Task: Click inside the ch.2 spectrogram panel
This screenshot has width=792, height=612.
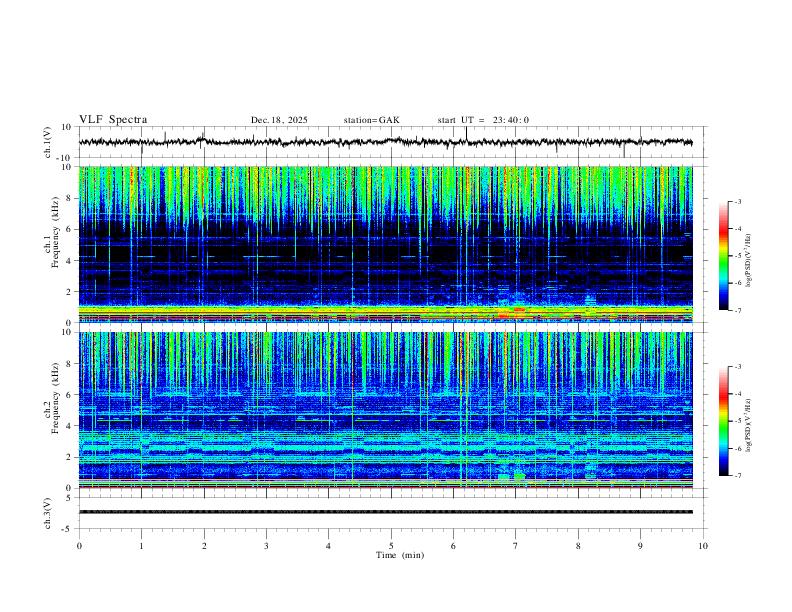Action: (x=386, y=410)
